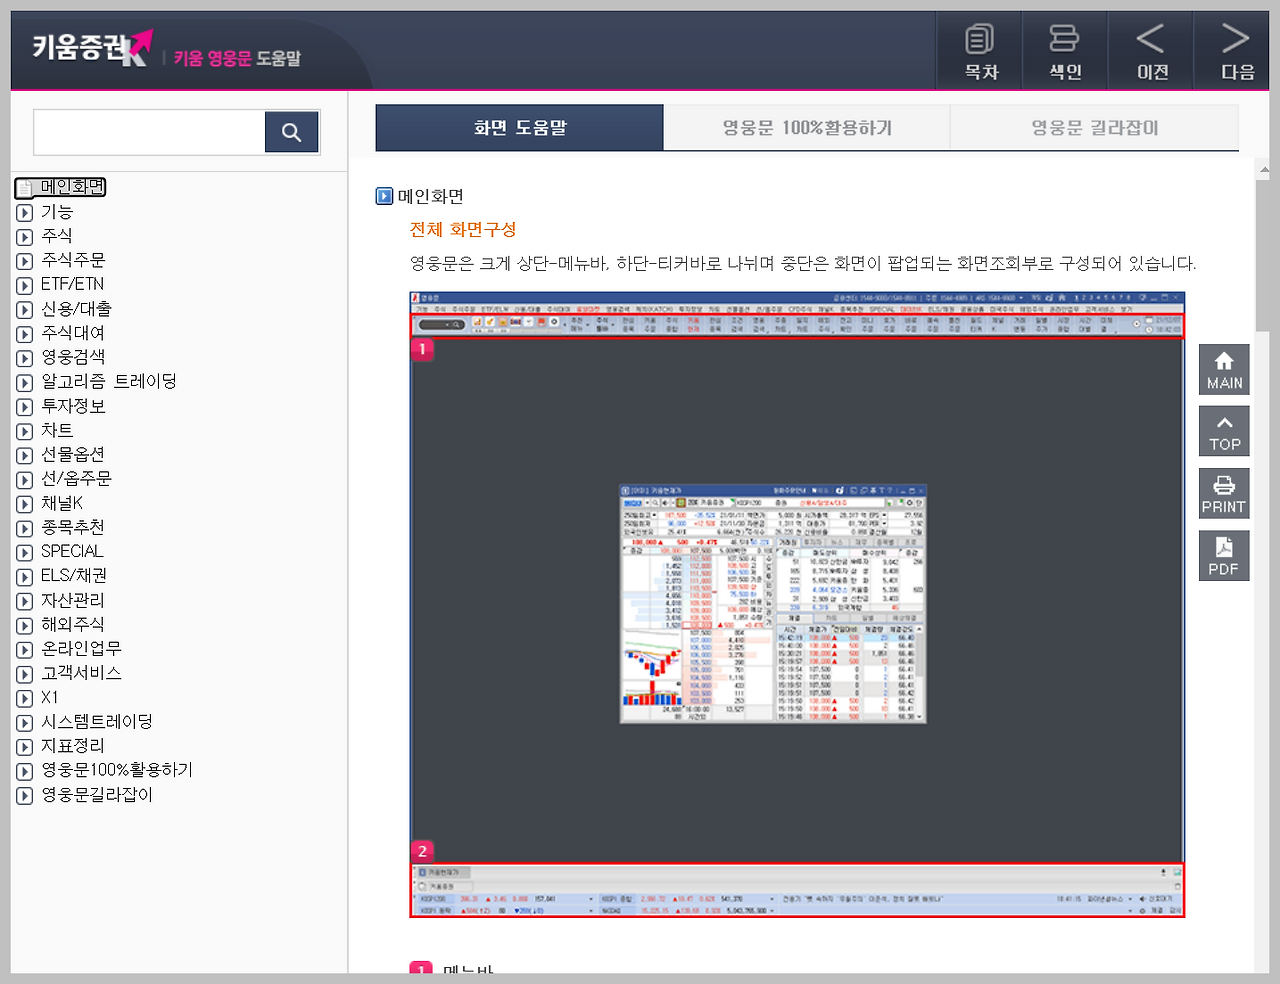1280x984 pixels.
Task: Select the 화면 도움말 tab
Action: point(519,128)
